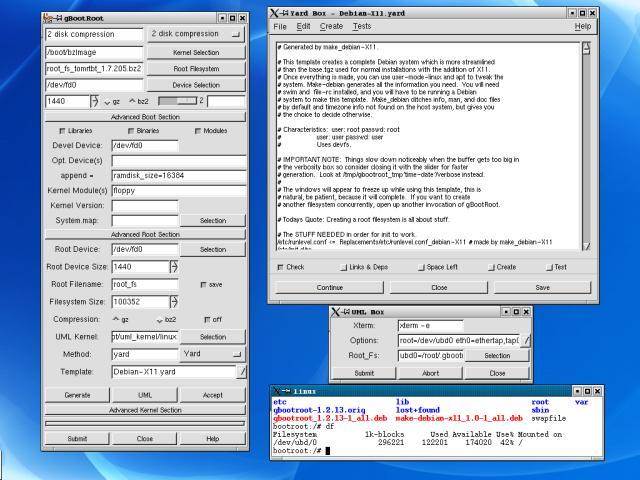Open the gBootRoot window menu icon
Screen dimensions: 640x480
click(x=48, y=18)
